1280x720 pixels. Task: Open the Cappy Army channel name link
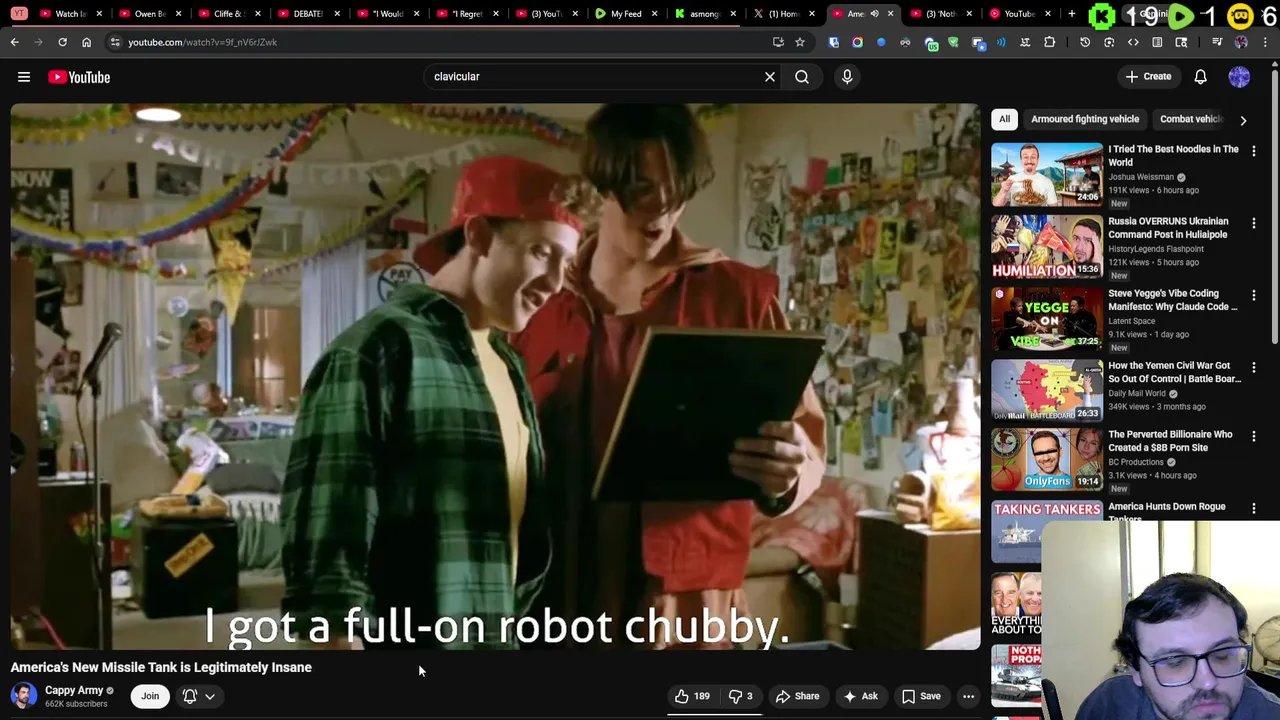click(74, 690)
